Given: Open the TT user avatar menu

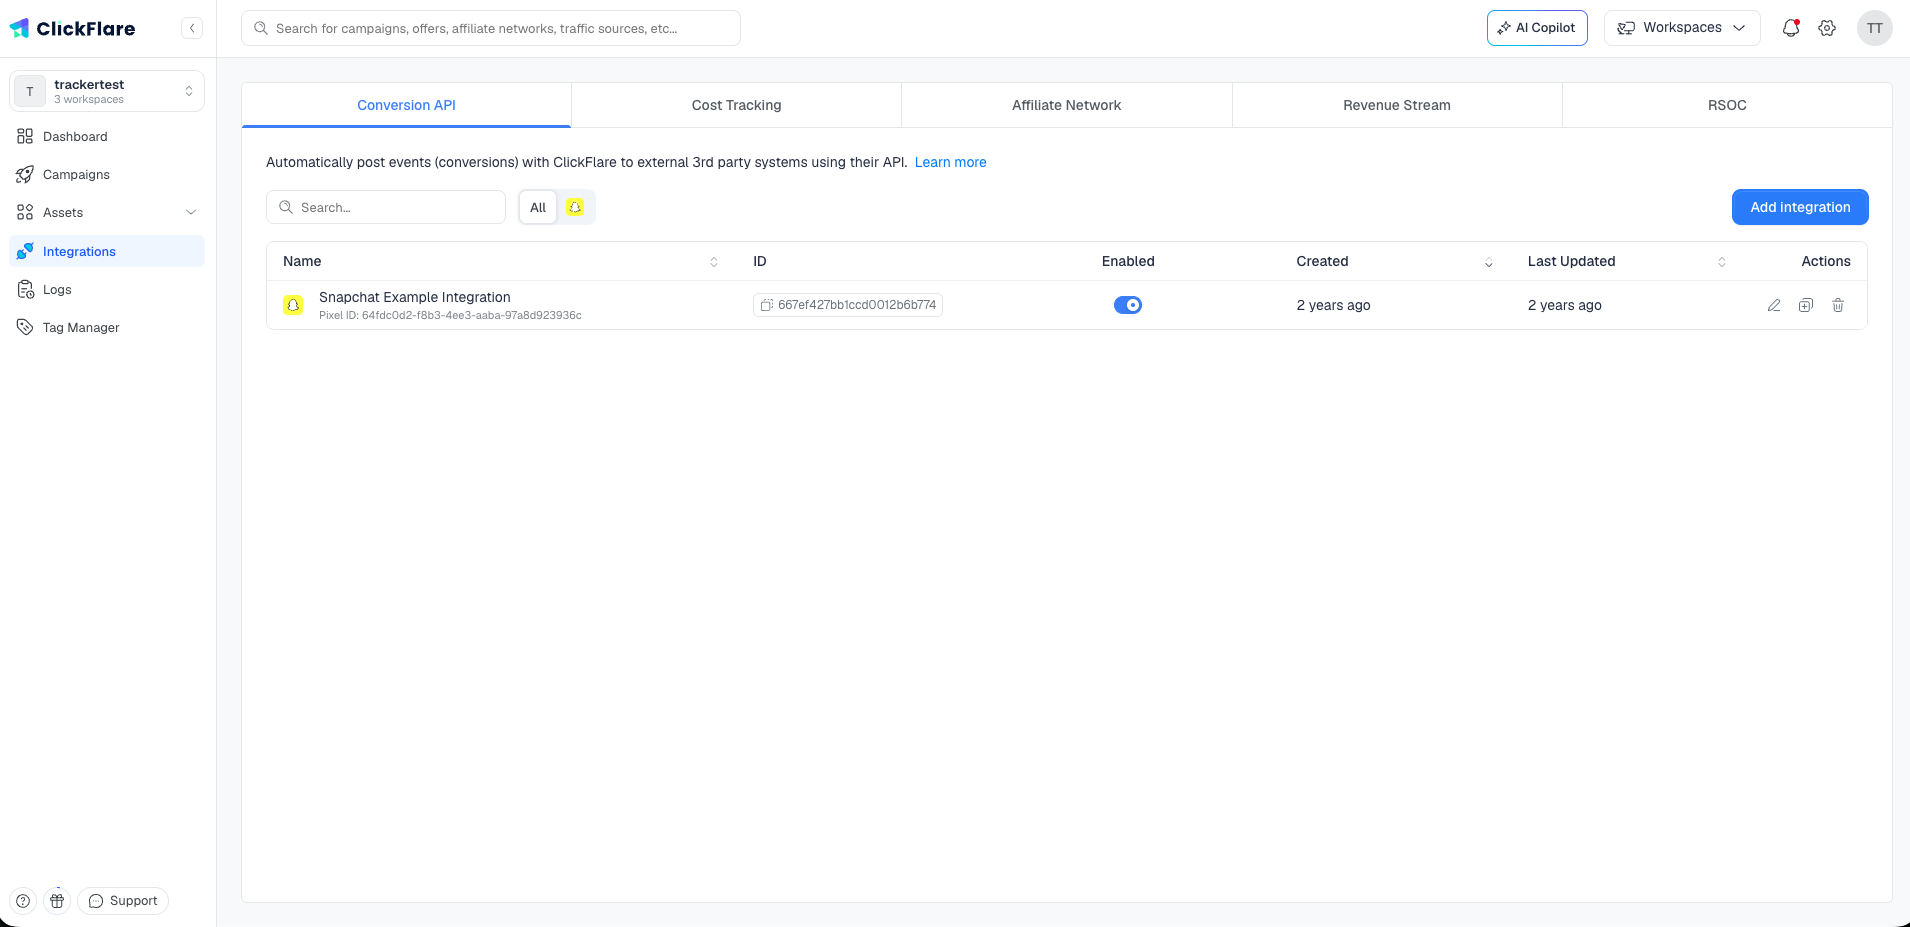Looking at the screenshot, I should 1875,28.
